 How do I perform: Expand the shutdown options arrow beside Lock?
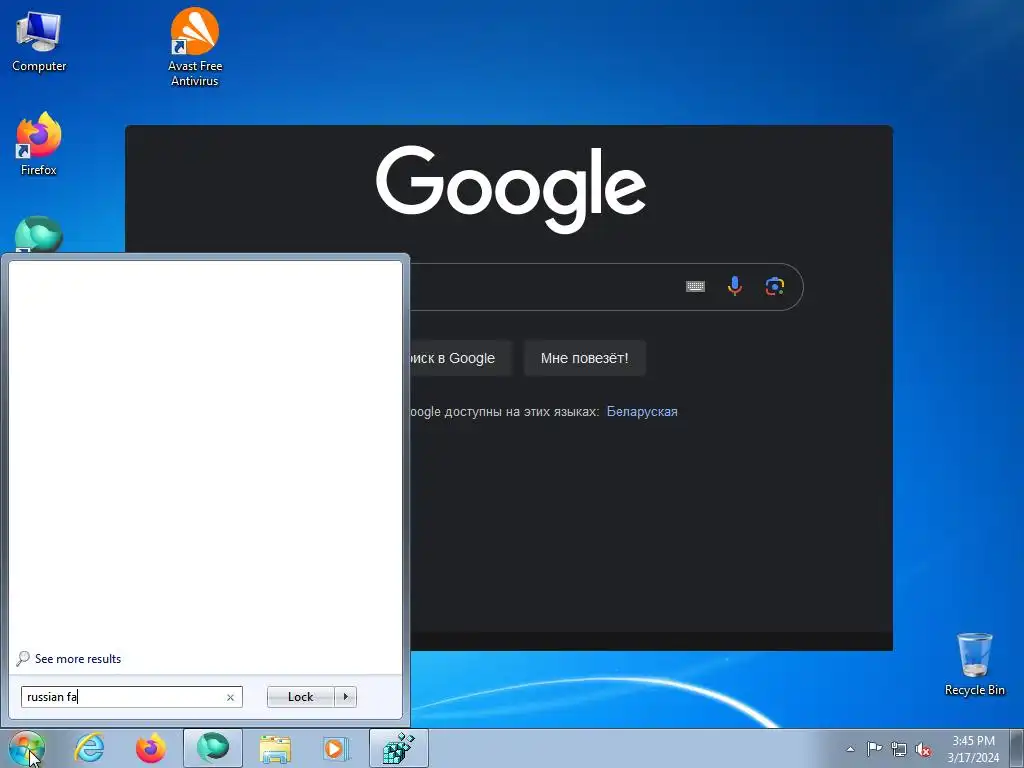(345, 697)
